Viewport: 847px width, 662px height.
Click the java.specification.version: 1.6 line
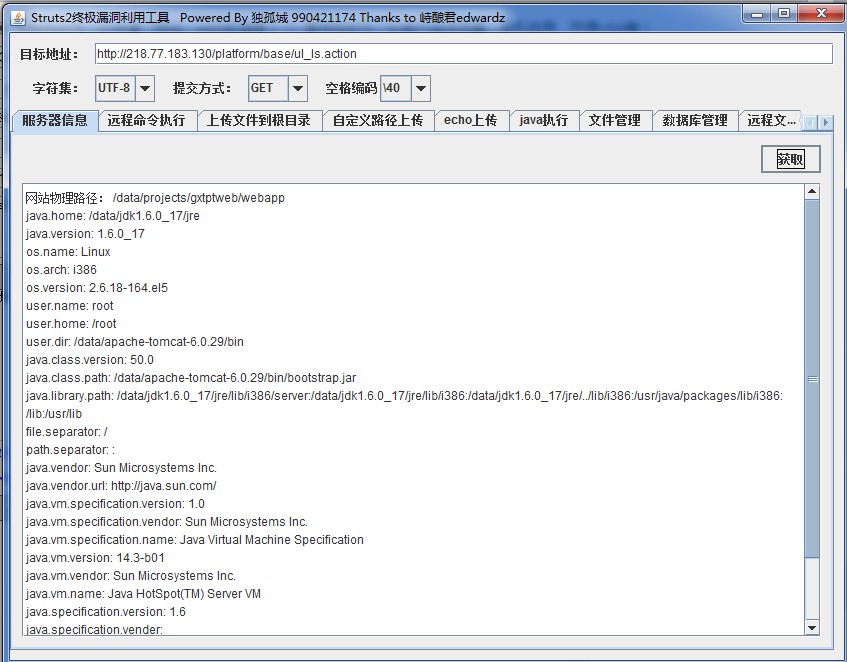106,612
